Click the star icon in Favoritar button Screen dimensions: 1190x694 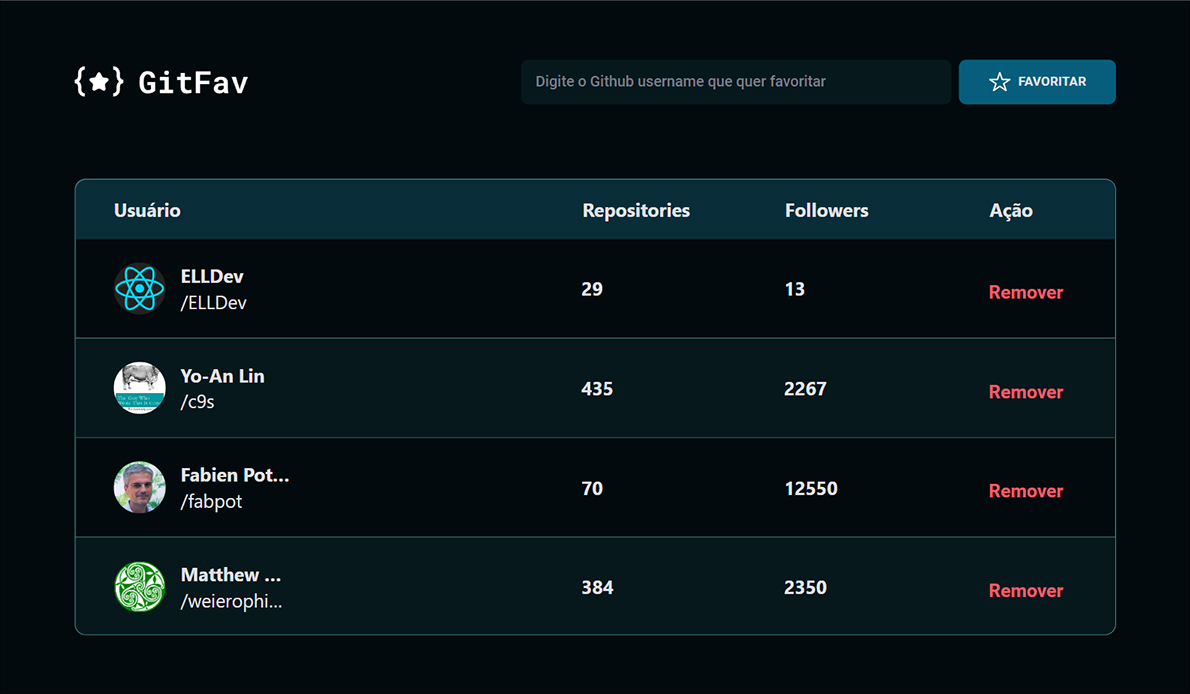(1000, 82)
